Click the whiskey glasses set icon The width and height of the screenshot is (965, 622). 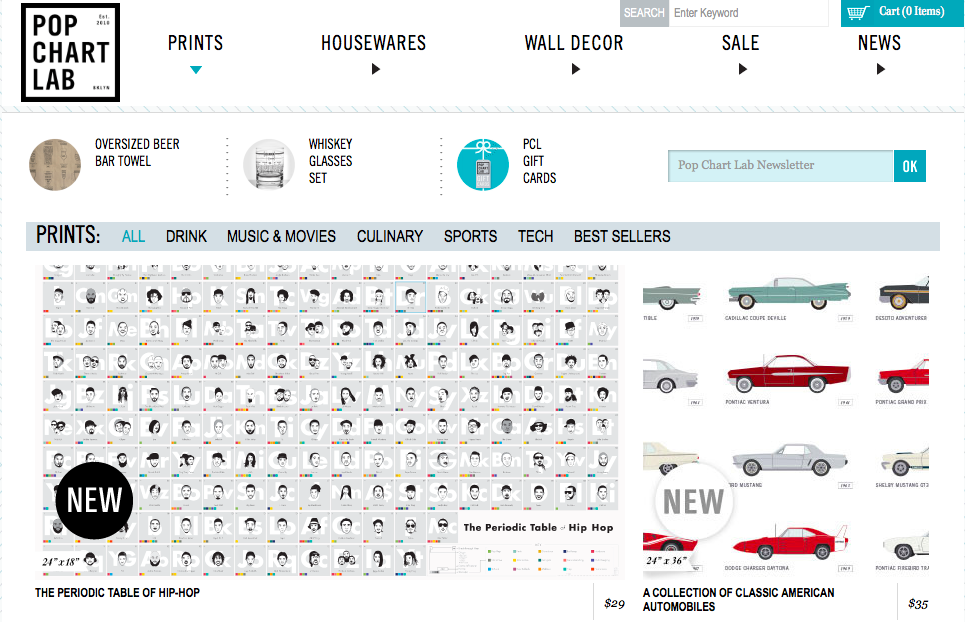click(269, 164)
